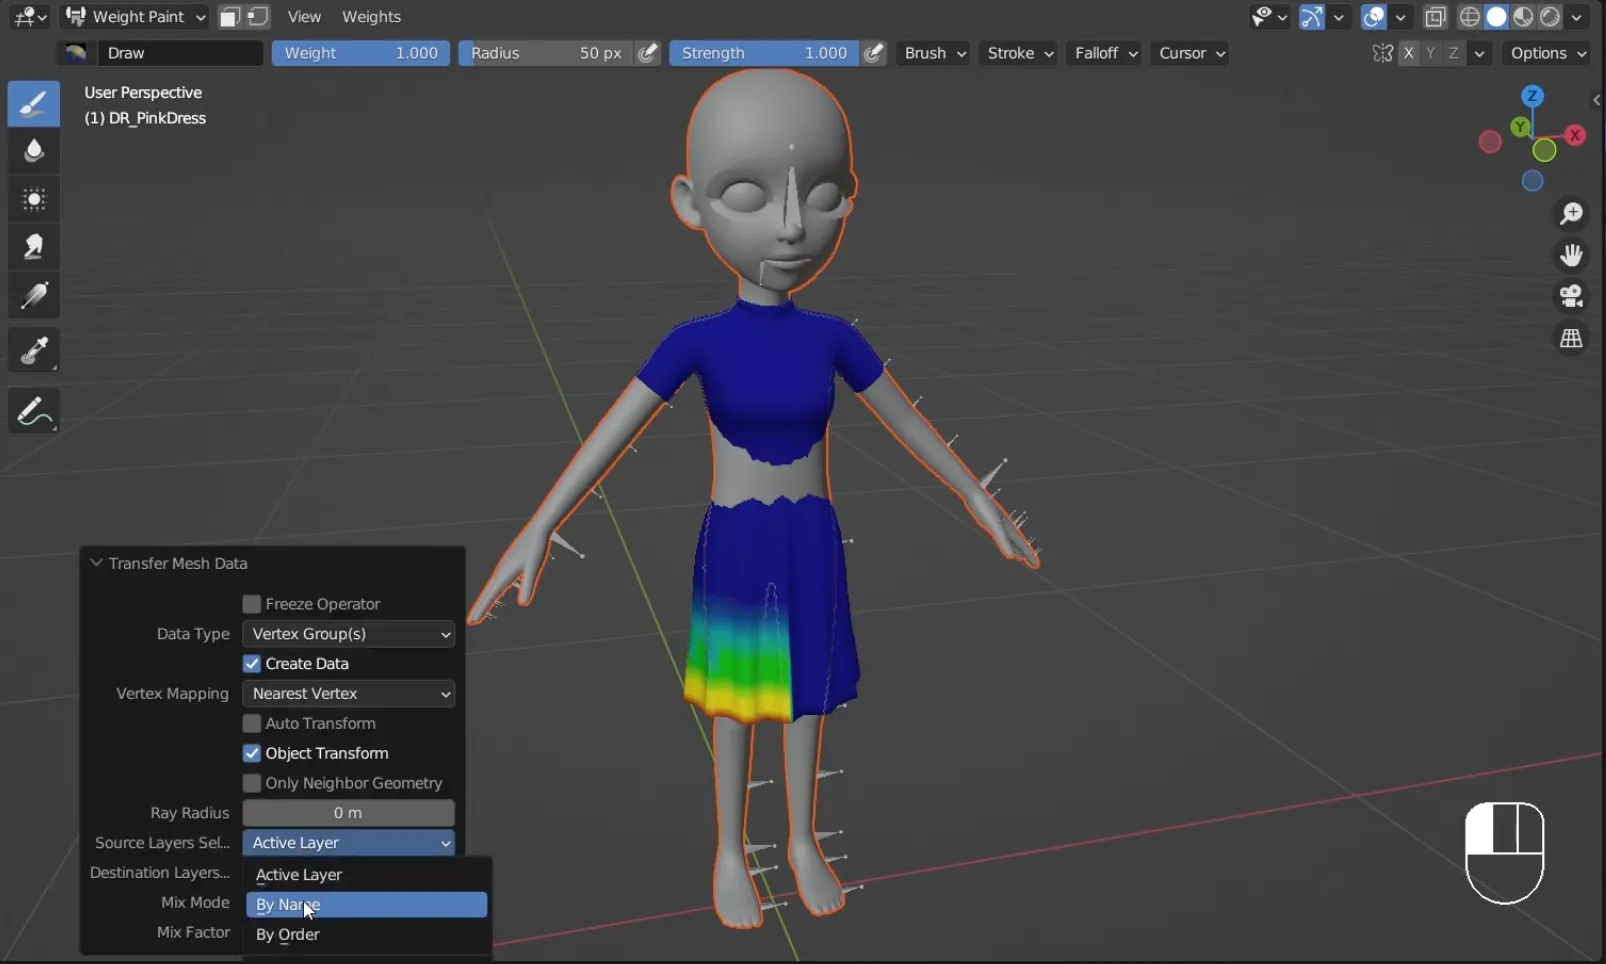
Task: Click the Draw brush name field
Action: [180, 53]
